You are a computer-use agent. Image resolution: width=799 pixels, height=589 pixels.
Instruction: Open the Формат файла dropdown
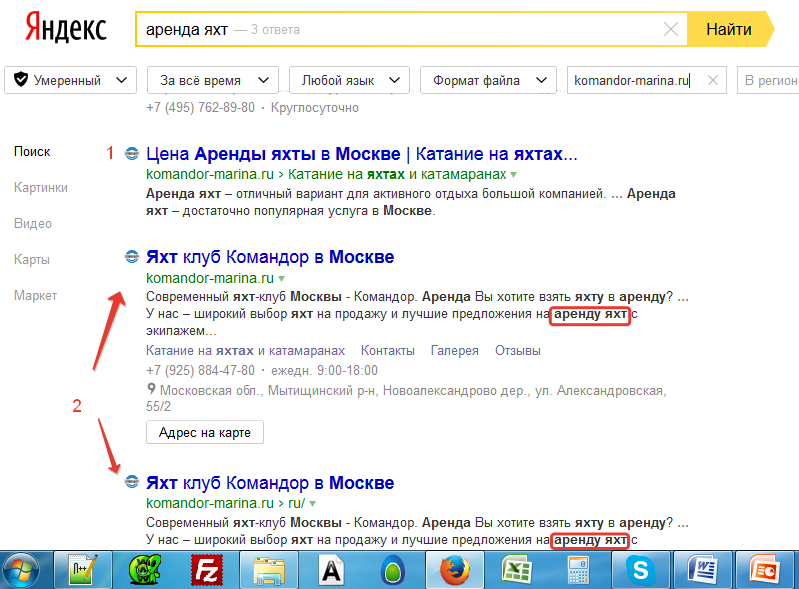click(488, 80)
